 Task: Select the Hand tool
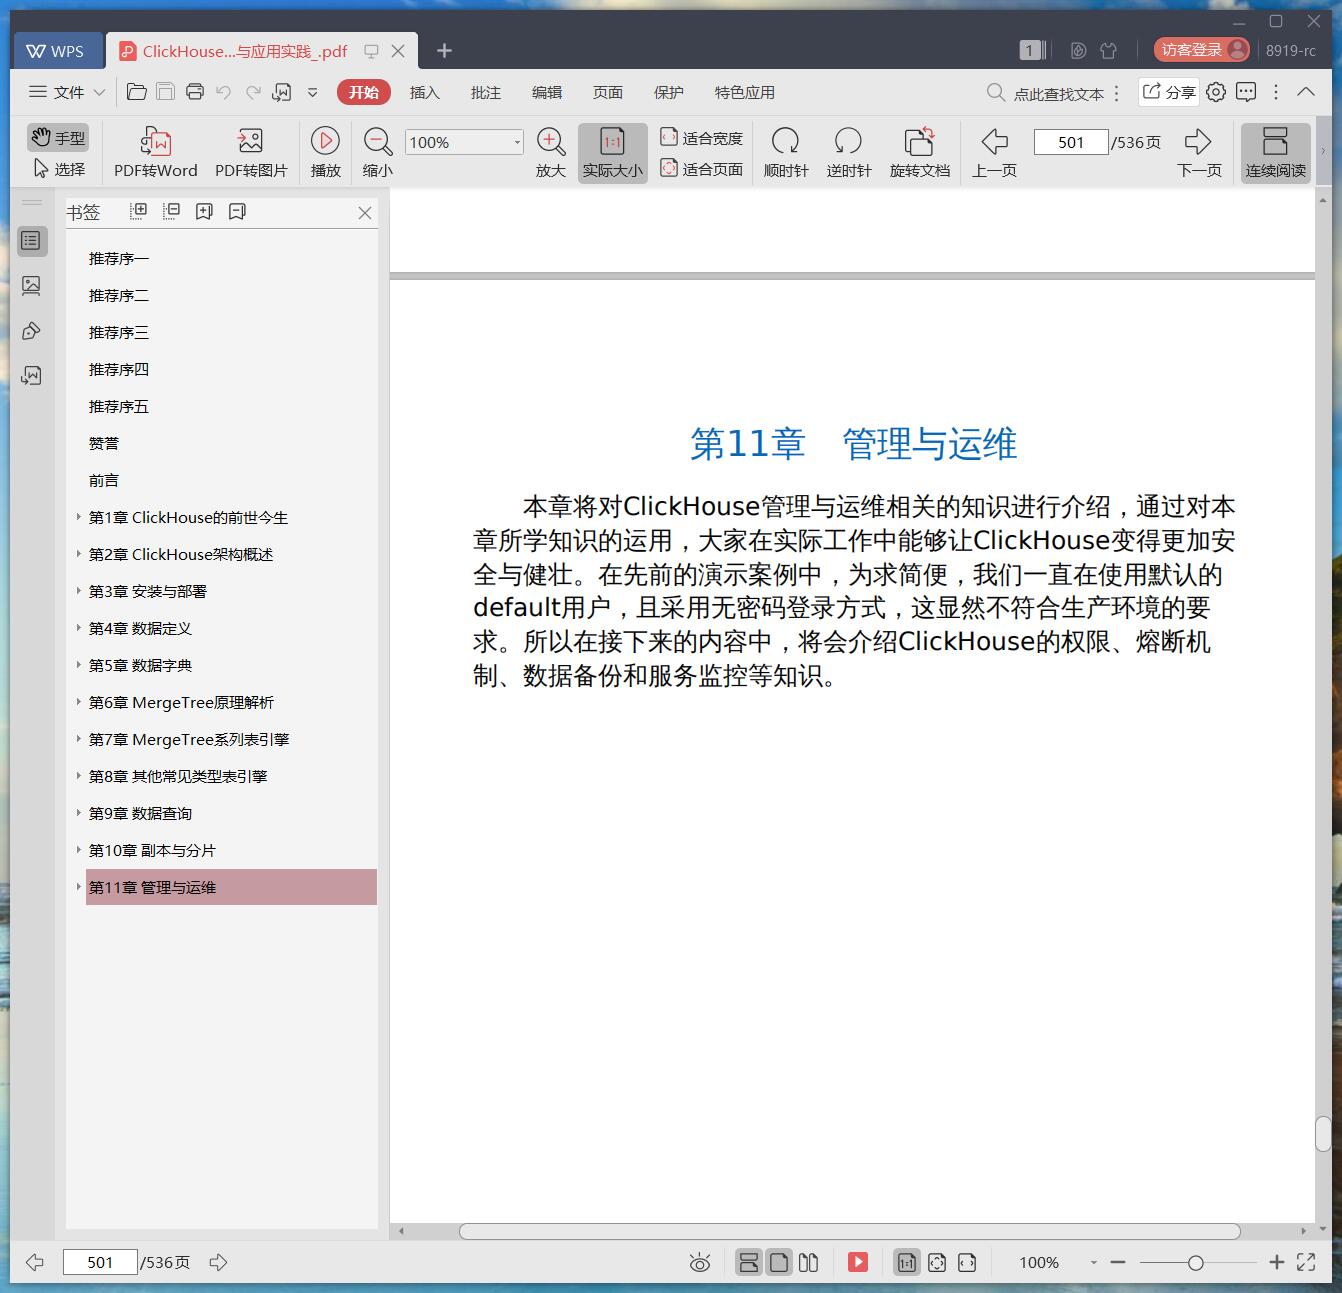coord(58,138)
